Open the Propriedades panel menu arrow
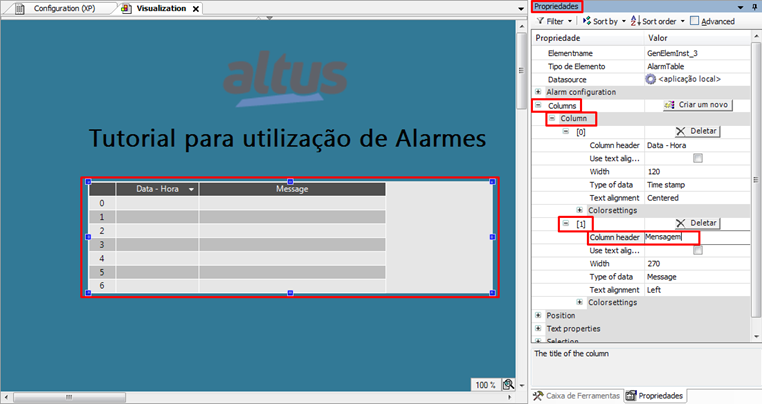 [x=740, y=7]
